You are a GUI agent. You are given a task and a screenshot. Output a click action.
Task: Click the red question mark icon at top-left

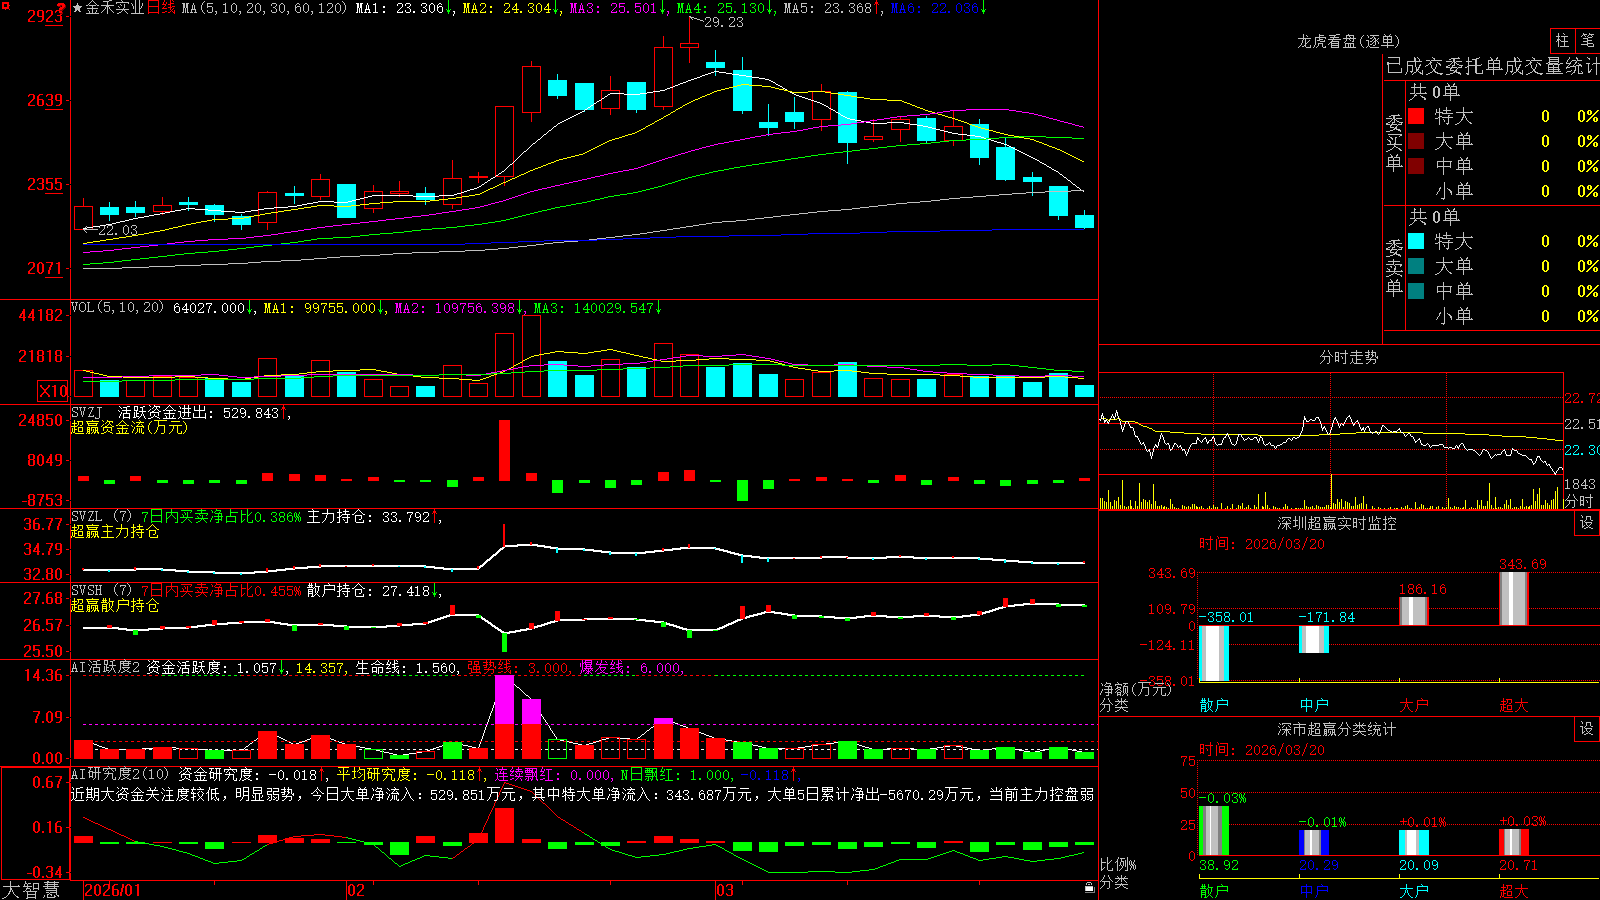62,10
